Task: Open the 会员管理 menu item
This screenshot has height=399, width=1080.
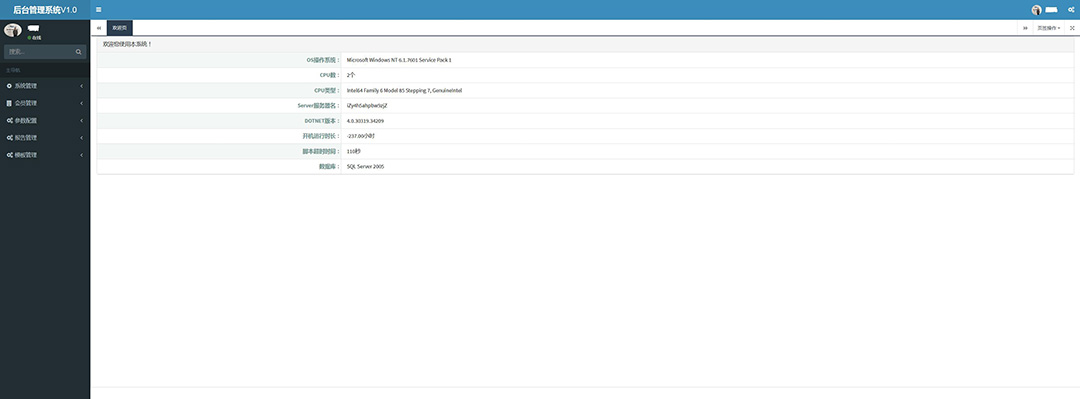Action: click(x=45, y=103)
